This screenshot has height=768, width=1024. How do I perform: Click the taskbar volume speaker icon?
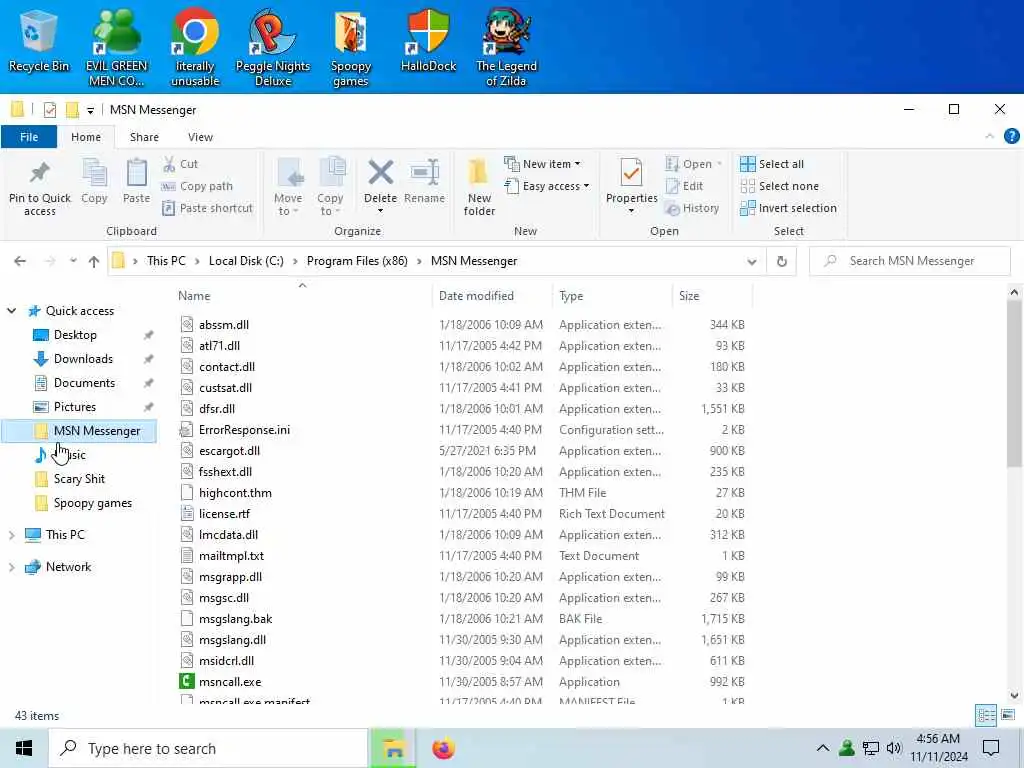coord(894,748)
